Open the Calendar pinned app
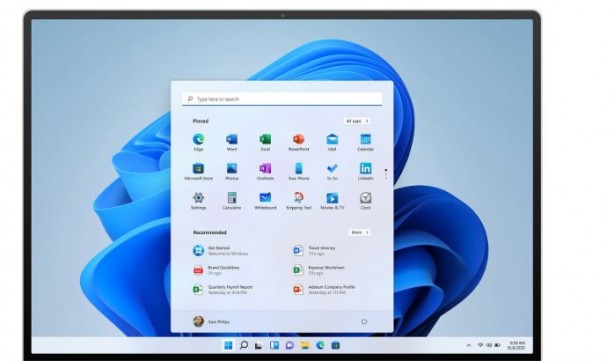This screenshot has height=361, width=614. coord(365,142)
